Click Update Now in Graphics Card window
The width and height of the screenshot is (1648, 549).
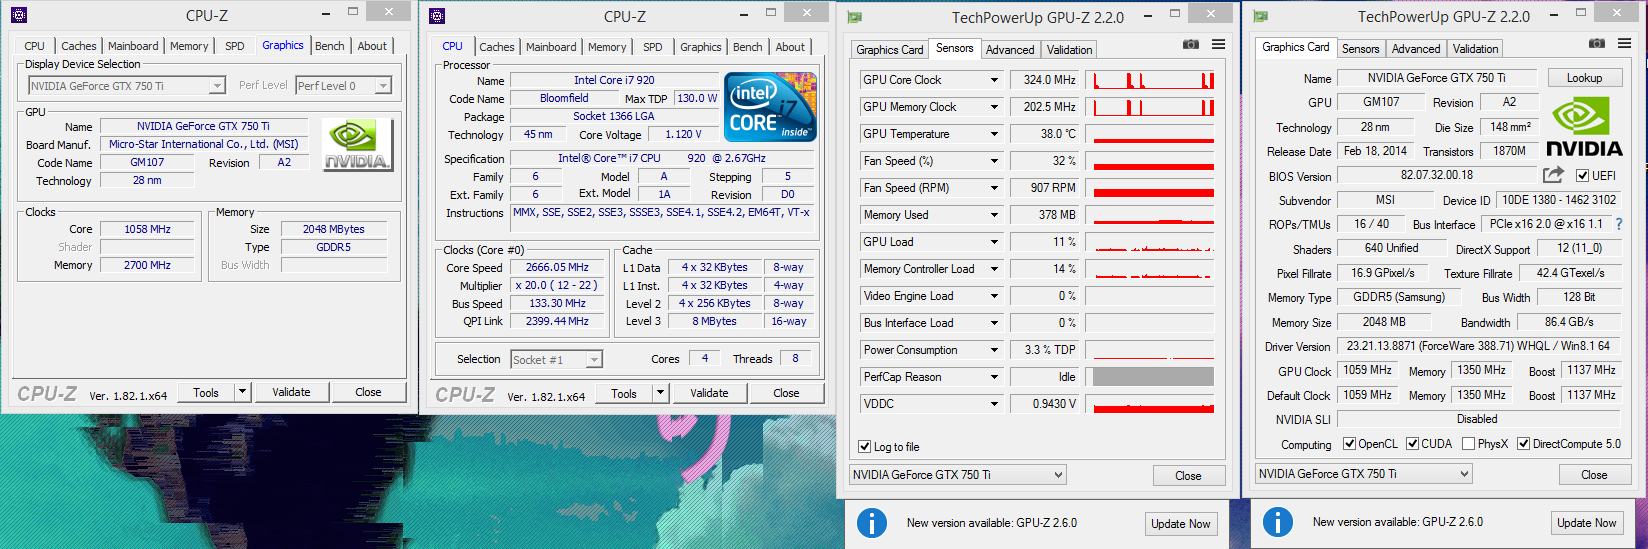pyautogui.click(x=1587, y=523)
